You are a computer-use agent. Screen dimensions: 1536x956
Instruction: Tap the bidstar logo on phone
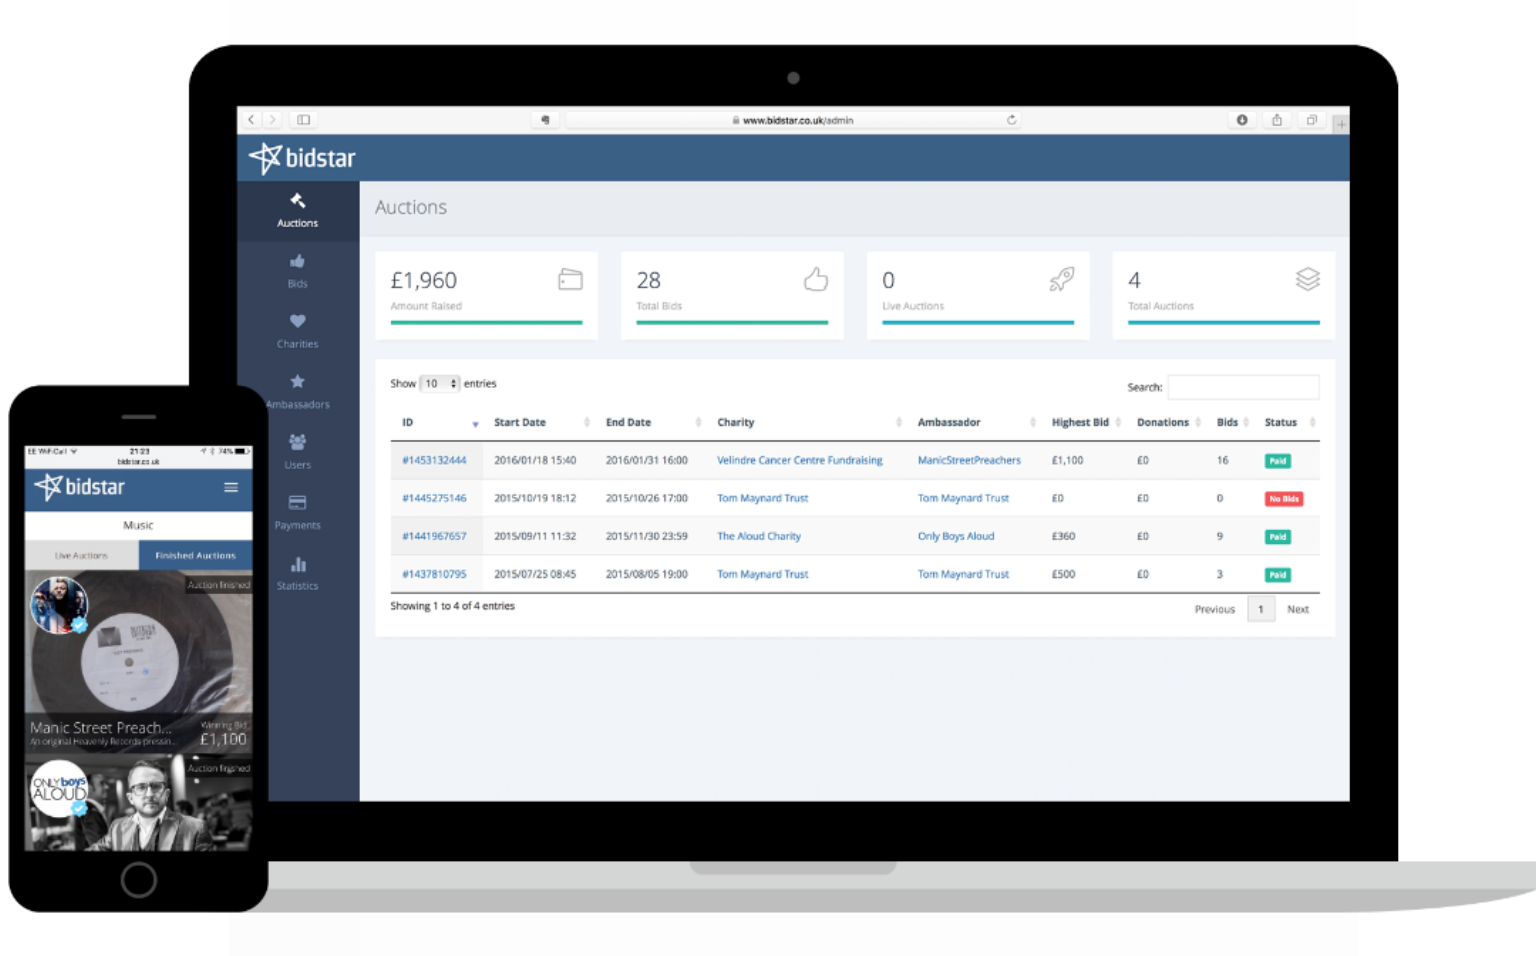tap(80, 487)
